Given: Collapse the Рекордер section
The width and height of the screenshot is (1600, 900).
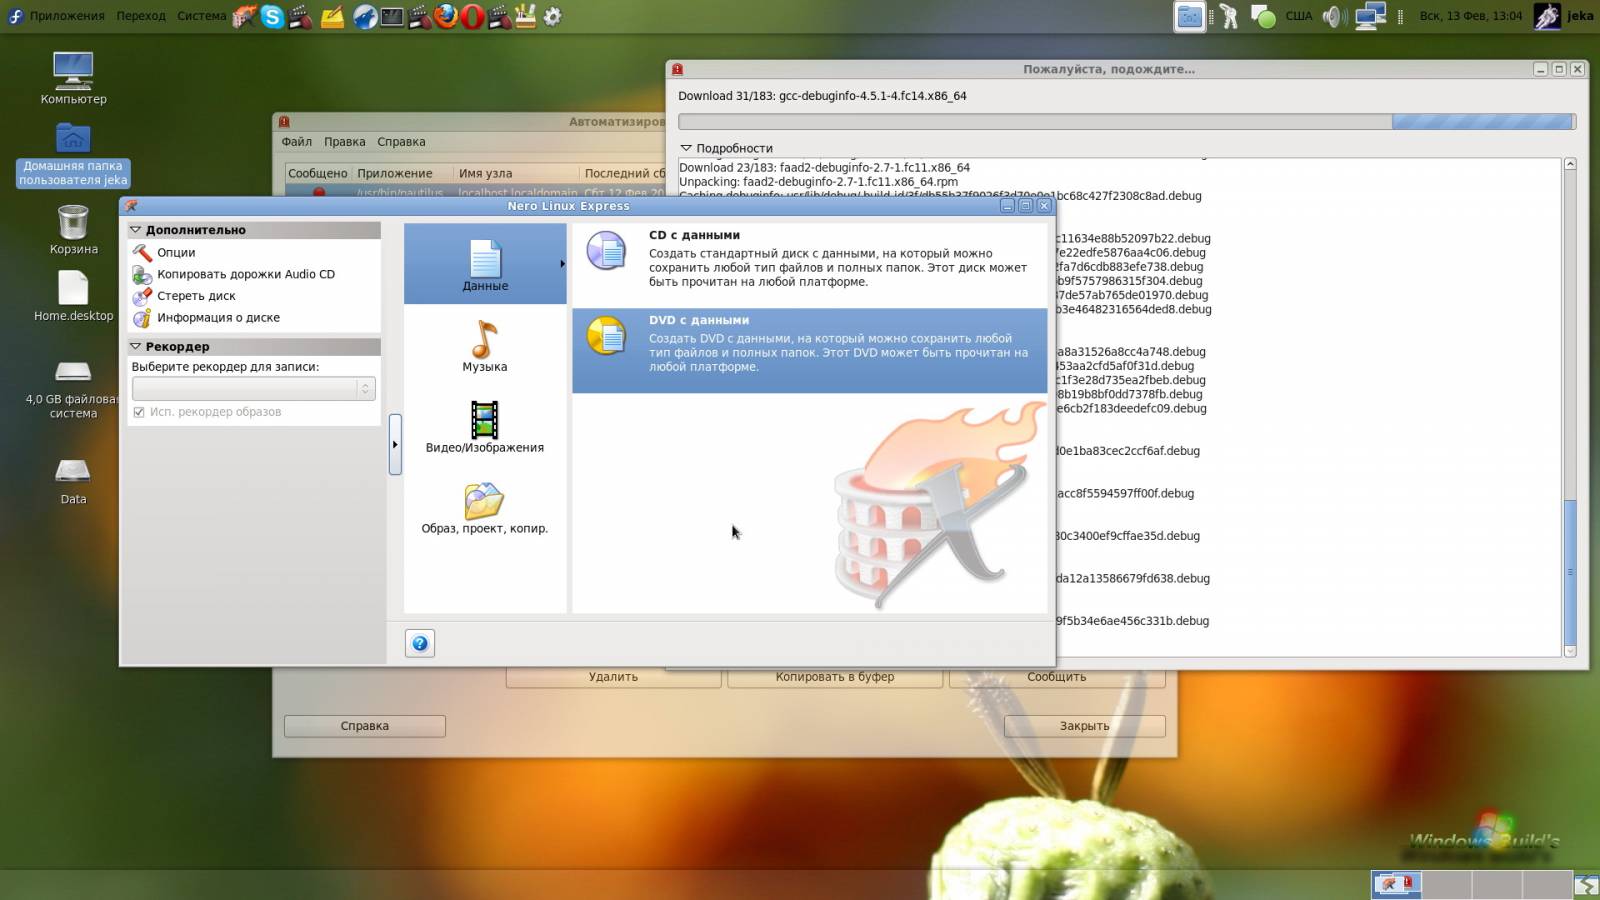Looking at the screenshot, I should click(136, 346).
